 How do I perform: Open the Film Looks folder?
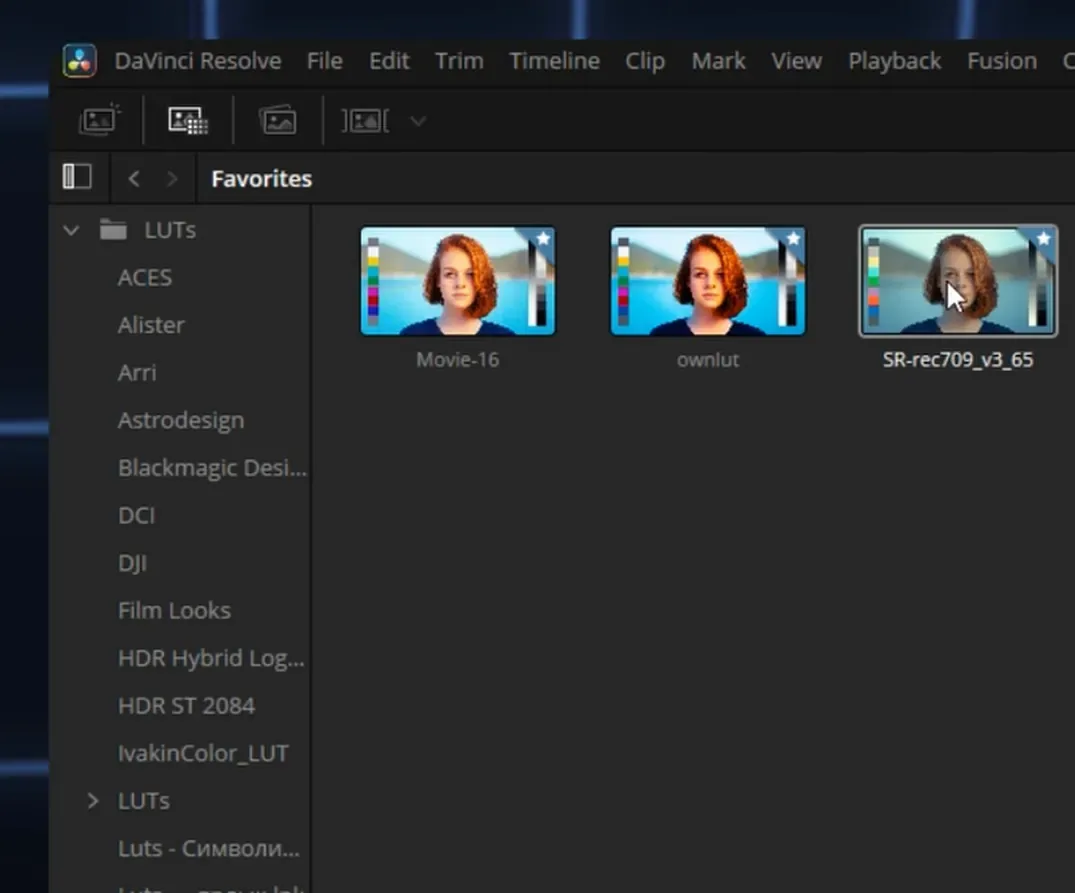174,611
